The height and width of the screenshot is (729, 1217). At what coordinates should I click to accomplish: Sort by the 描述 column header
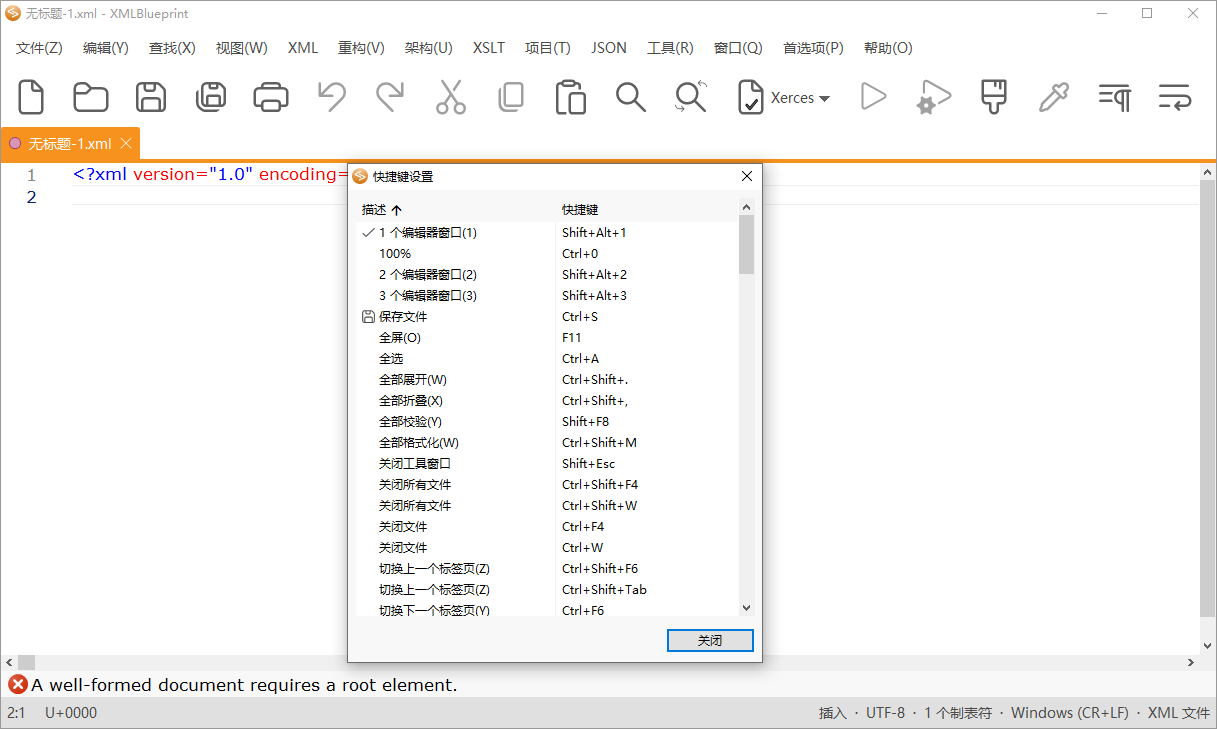455,210
